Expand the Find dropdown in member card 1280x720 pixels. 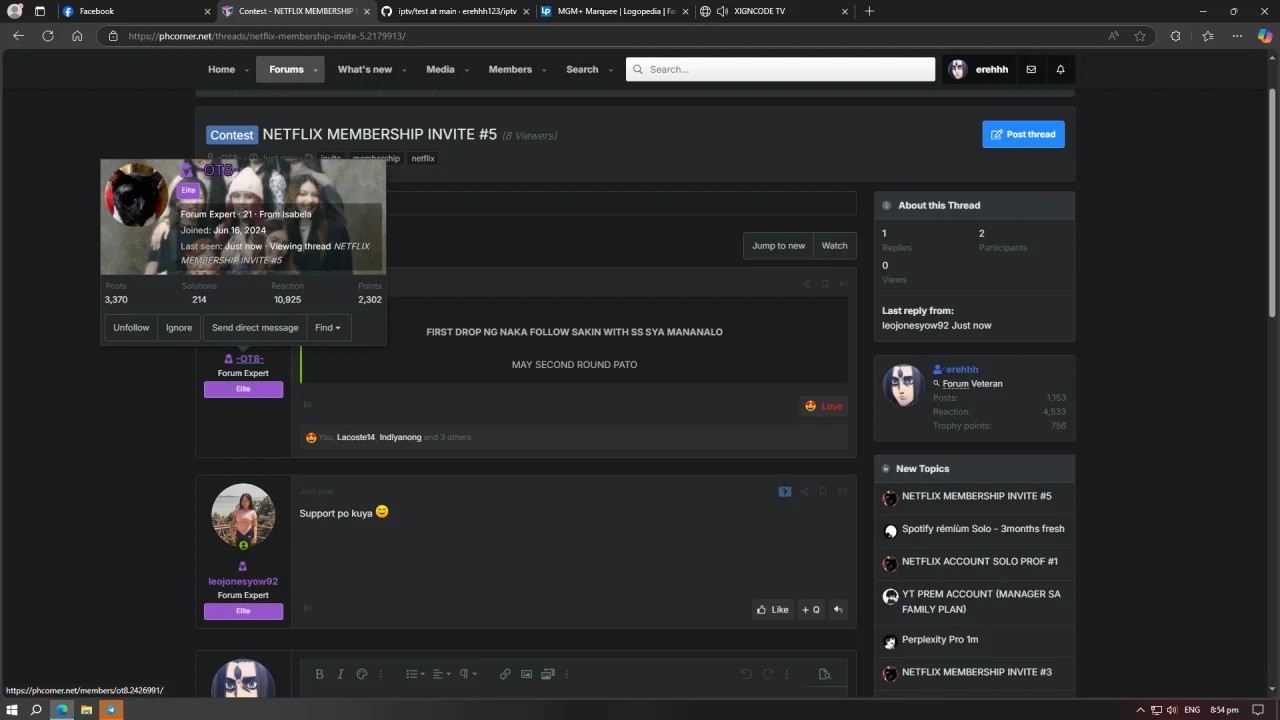327,328
